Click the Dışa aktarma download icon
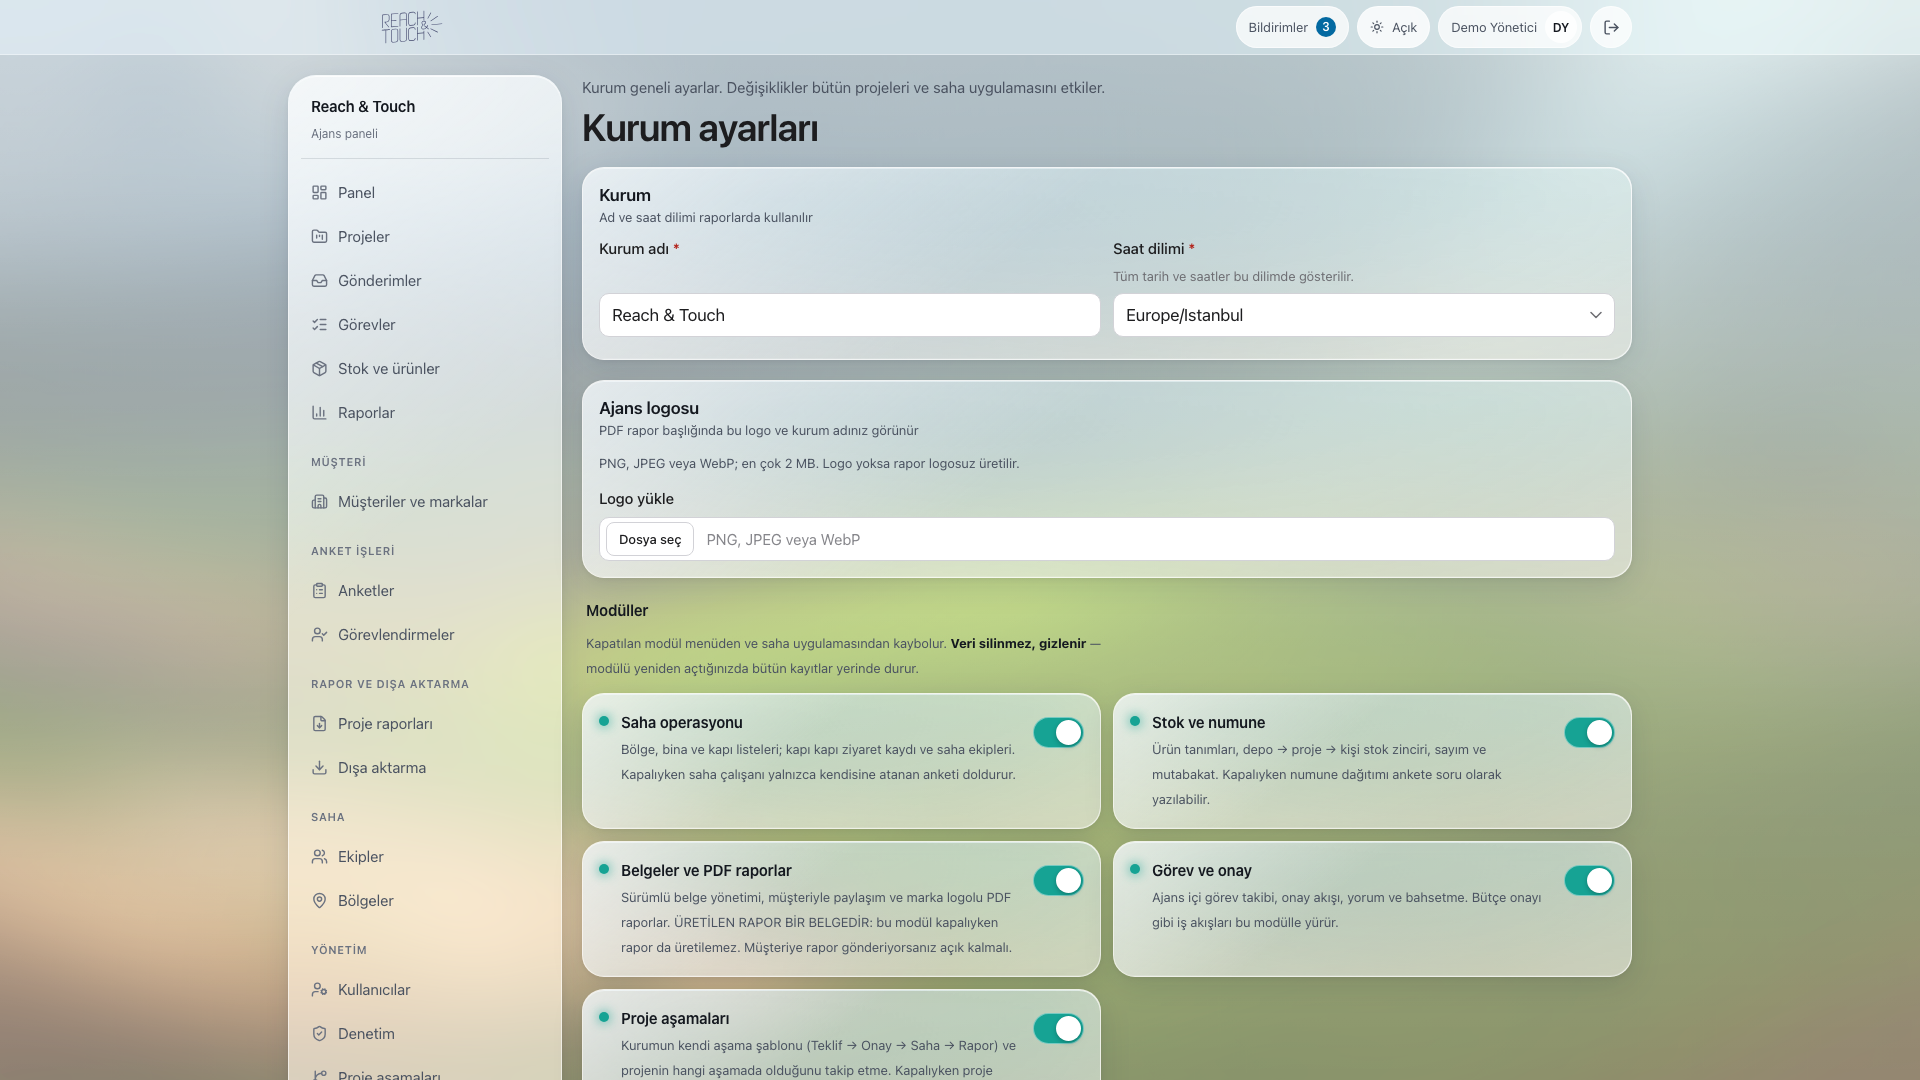 (319, 767)
